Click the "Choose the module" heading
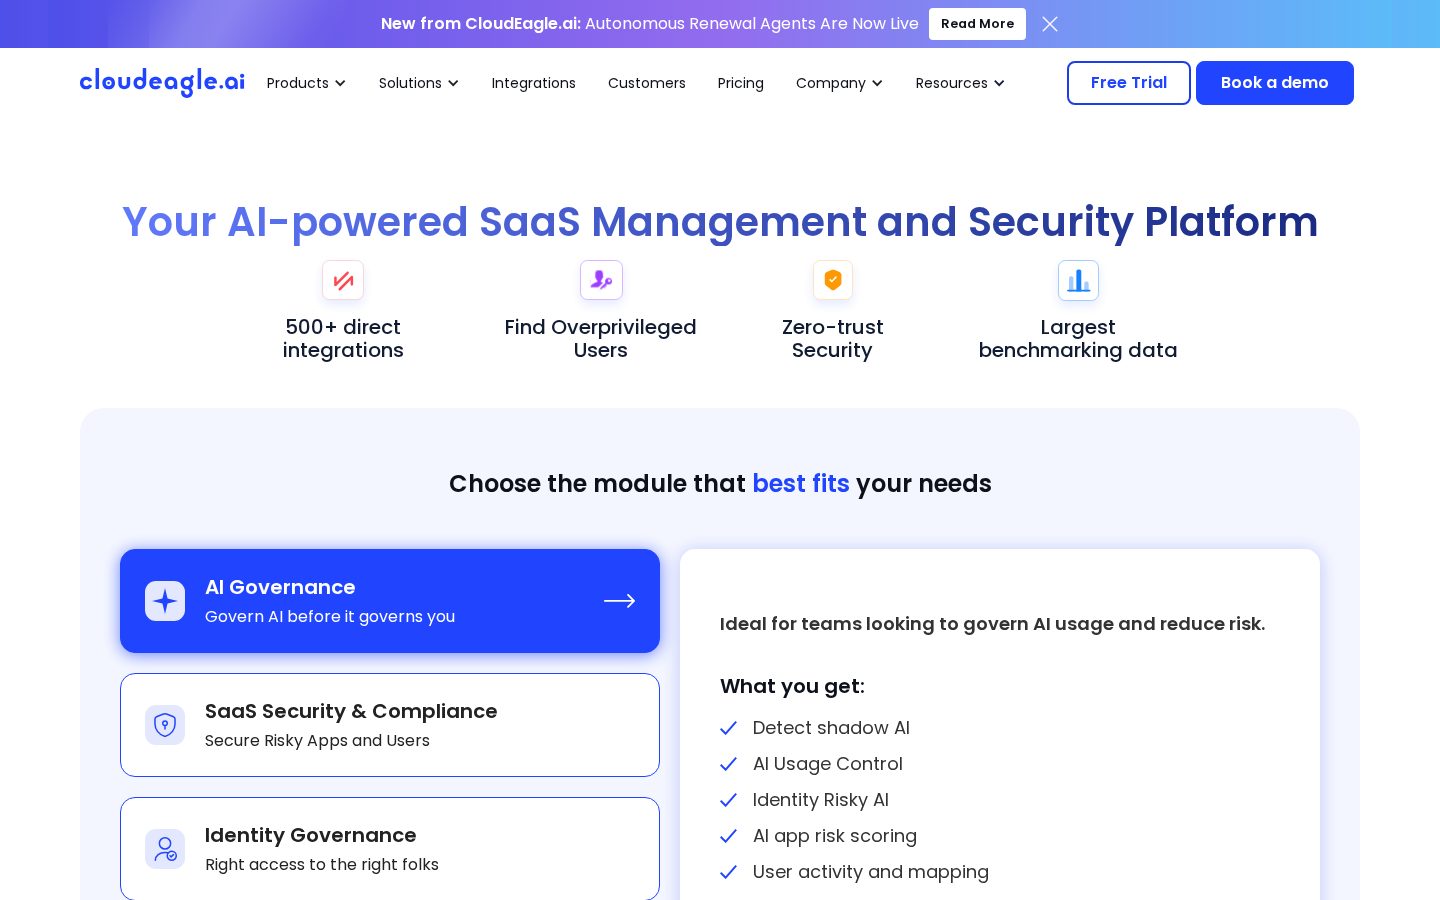 (x=720, y=484)
